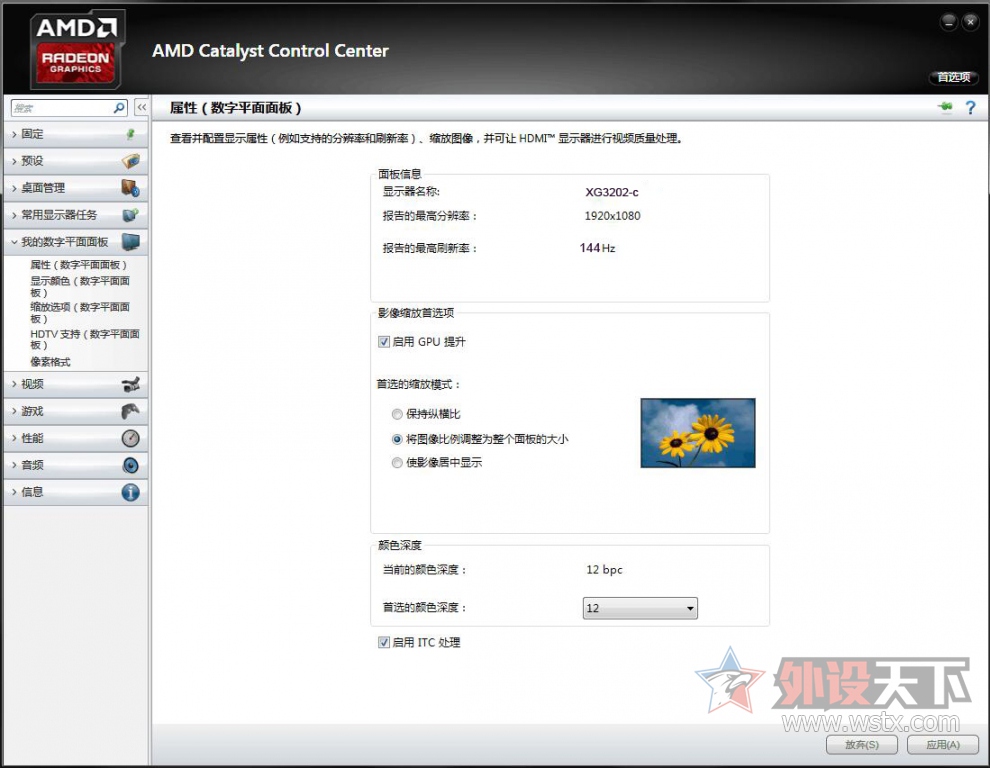Screen dimensions: 990x768
Task: Click the resolution value 1920x1080
Action: (x=612, y=216)
